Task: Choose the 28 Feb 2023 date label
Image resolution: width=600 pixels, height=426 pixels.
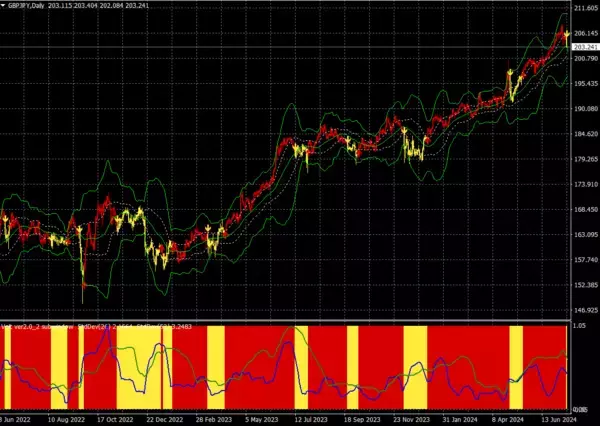Action: point(213,420)
